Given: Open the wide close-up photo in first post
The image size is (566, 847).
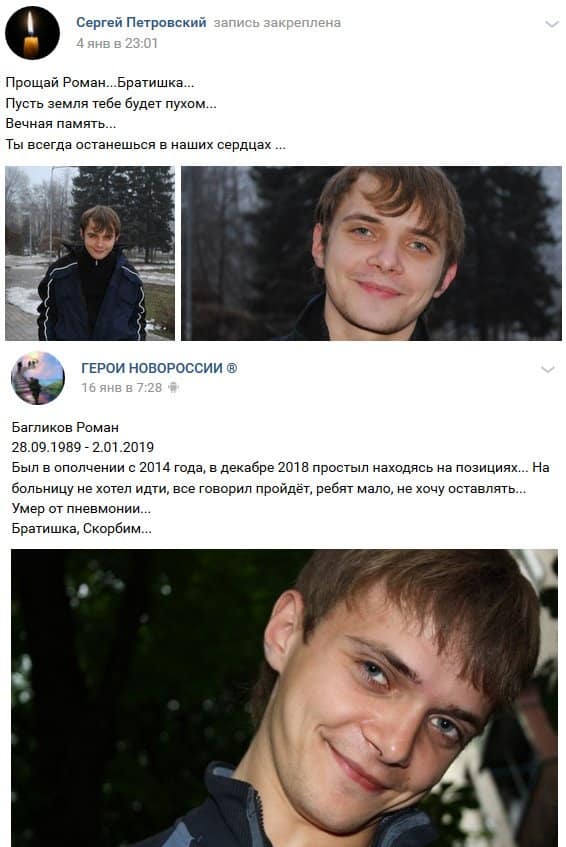Looking at the screenshot, I should [371, 253].
